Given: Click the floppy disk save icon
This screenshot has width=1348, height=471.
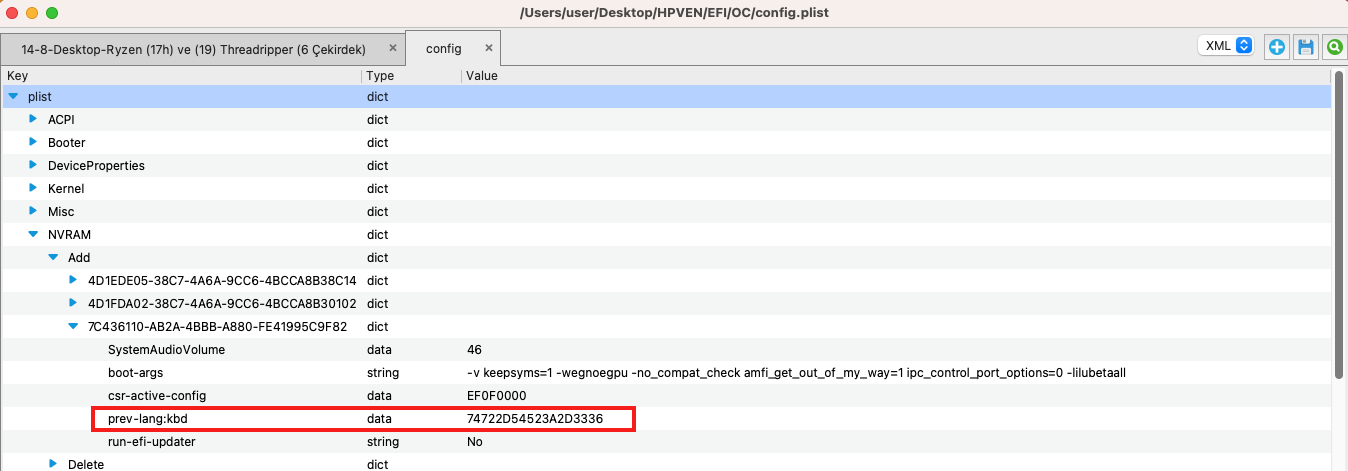Looking at the screenshot, I should pos(1305,47).
